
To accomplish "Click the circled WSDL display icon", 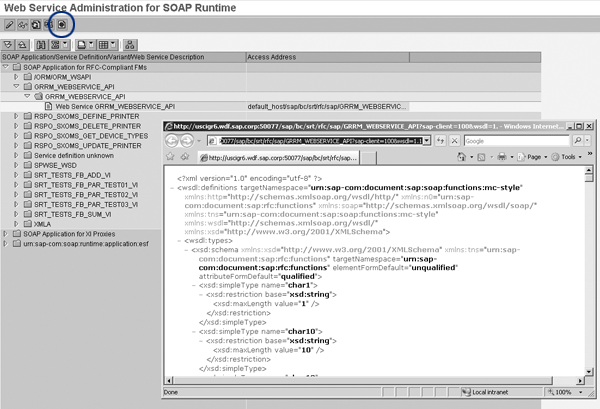I will coord(61,24).
